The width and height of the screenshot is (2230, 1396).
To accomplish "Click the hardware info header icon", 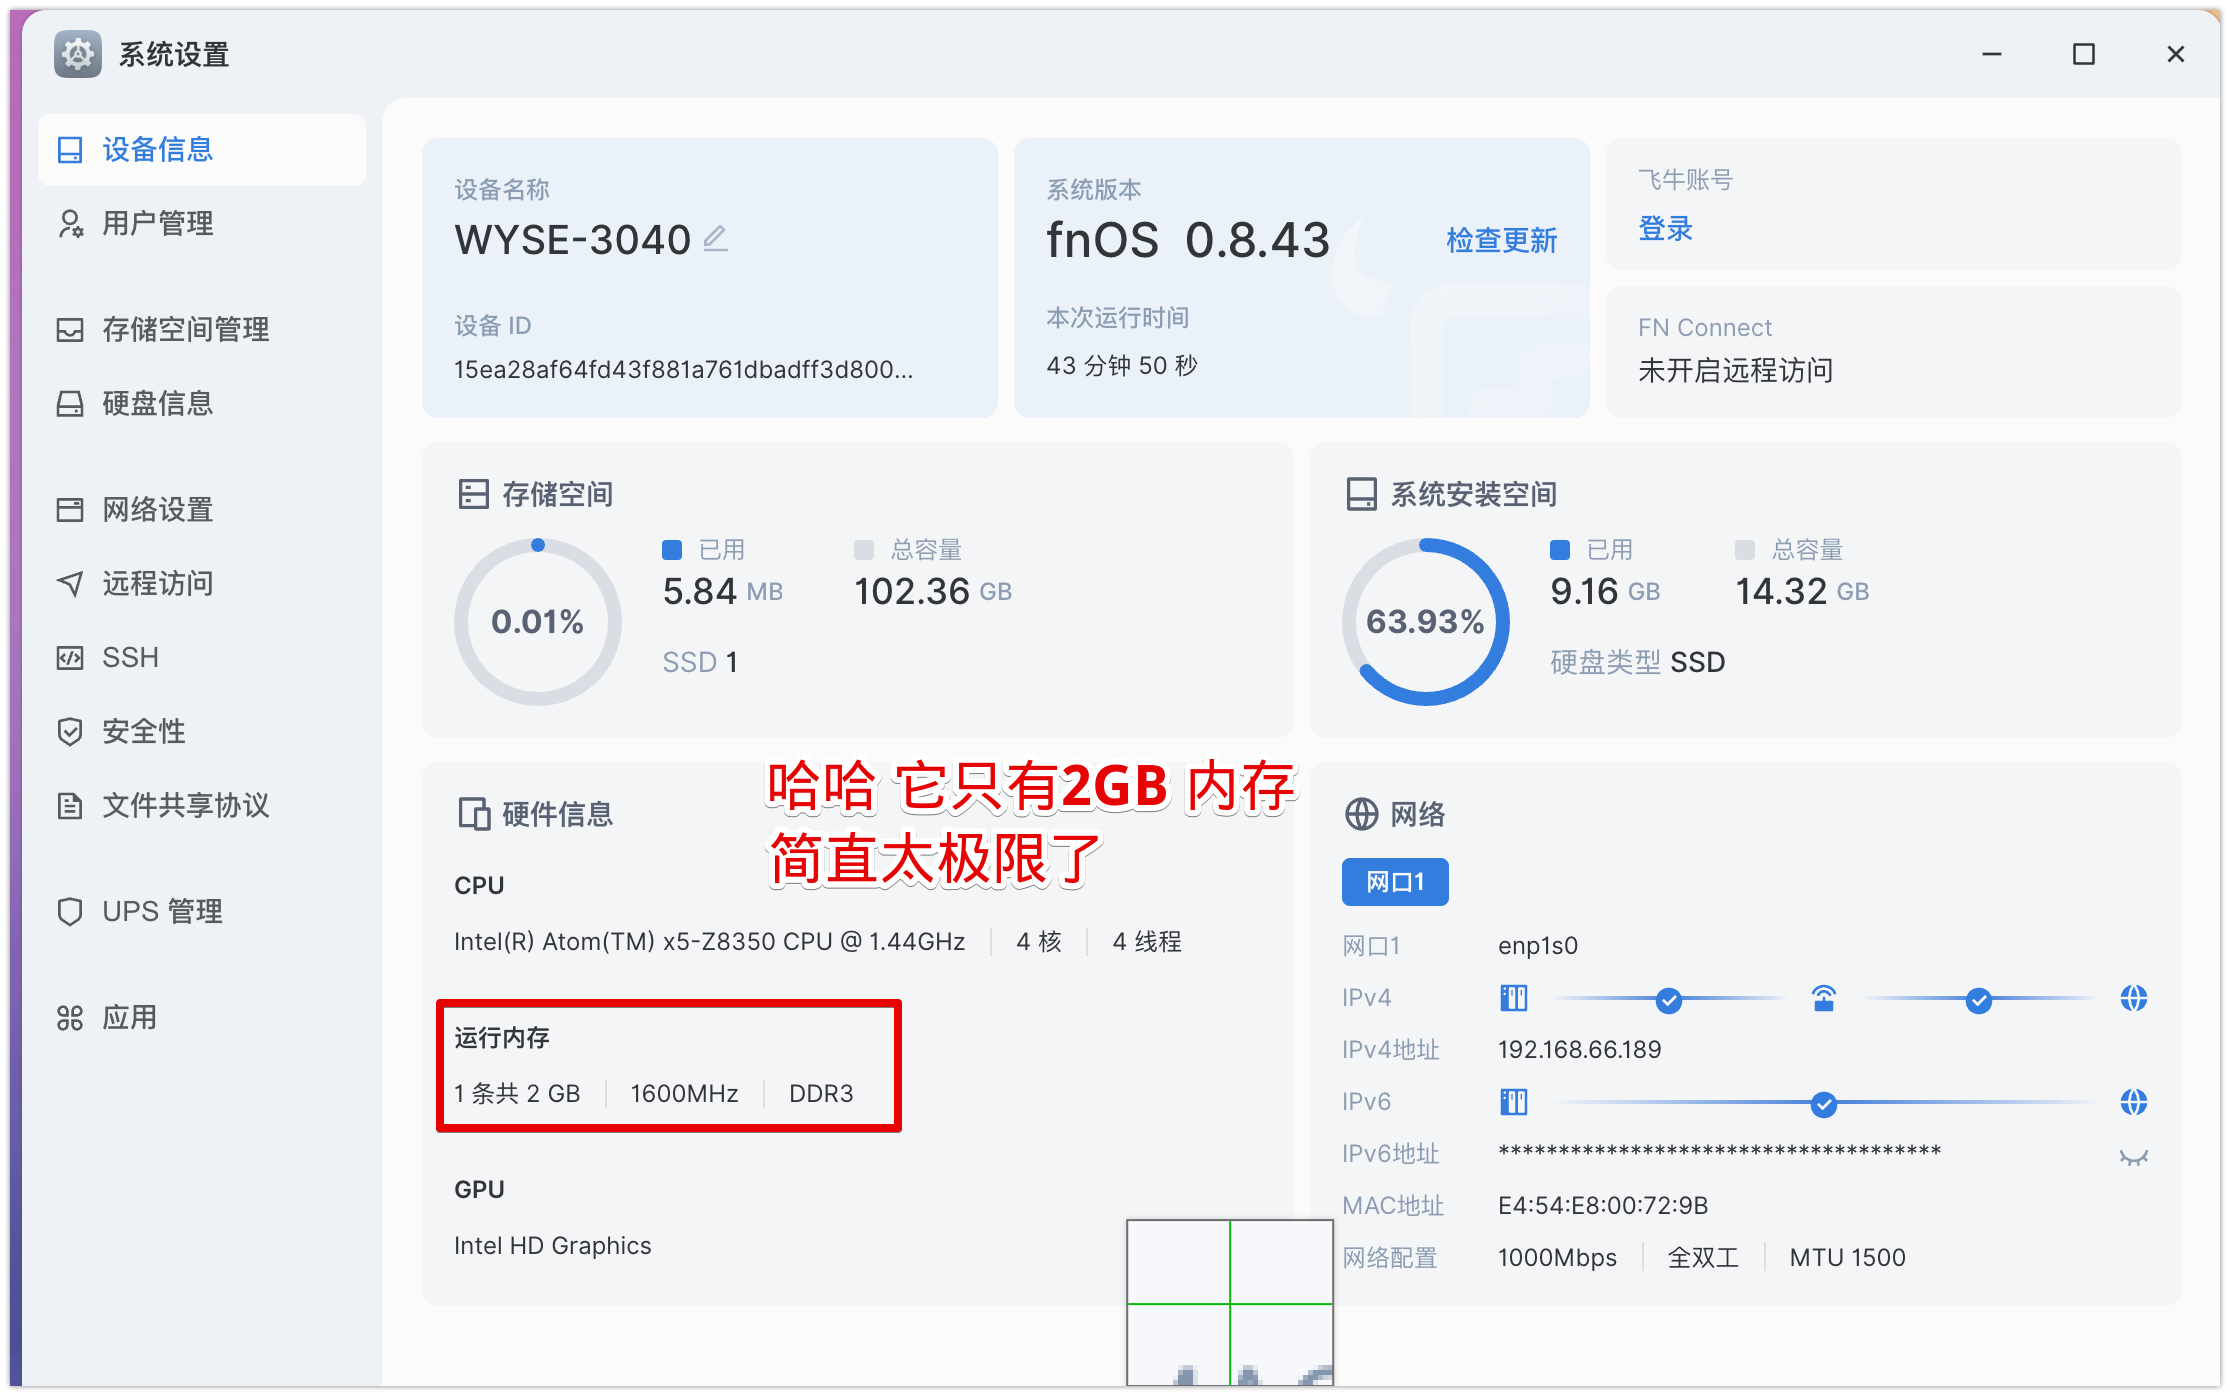I will click(x=473, y=814).
